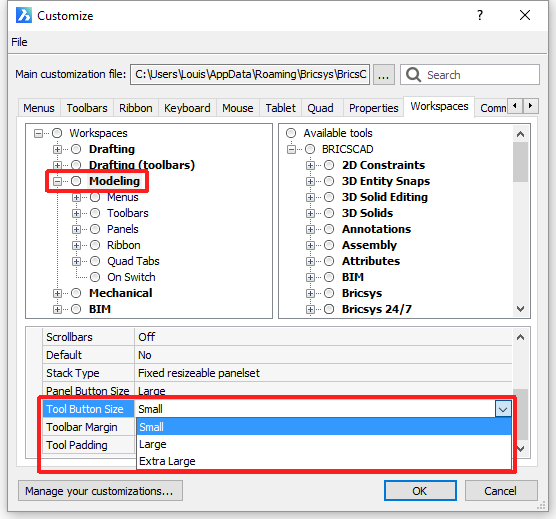The height and width of the screenshot is (519, 556).
Task: Click the Available tools scroll down arrow
Action: click(x=520, y=309)
